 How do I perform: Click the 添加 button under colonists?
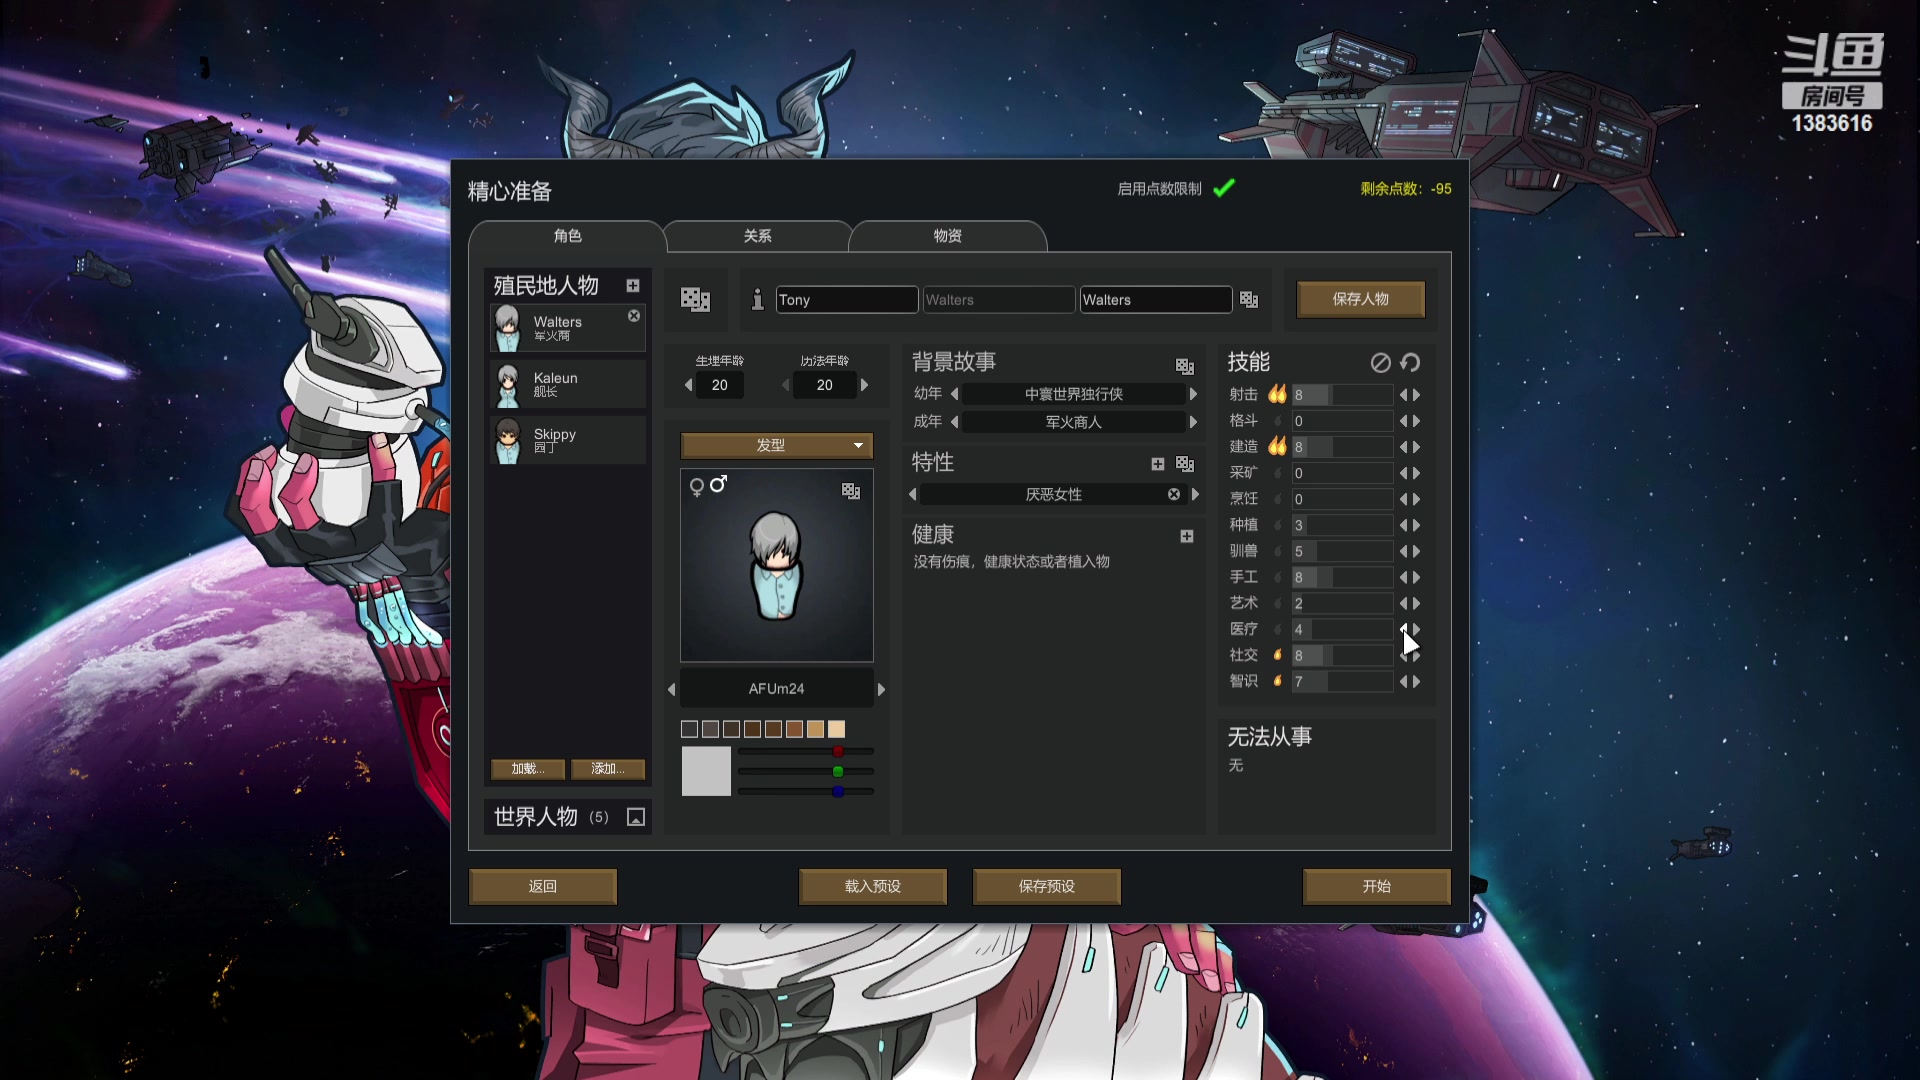point(608,769)
